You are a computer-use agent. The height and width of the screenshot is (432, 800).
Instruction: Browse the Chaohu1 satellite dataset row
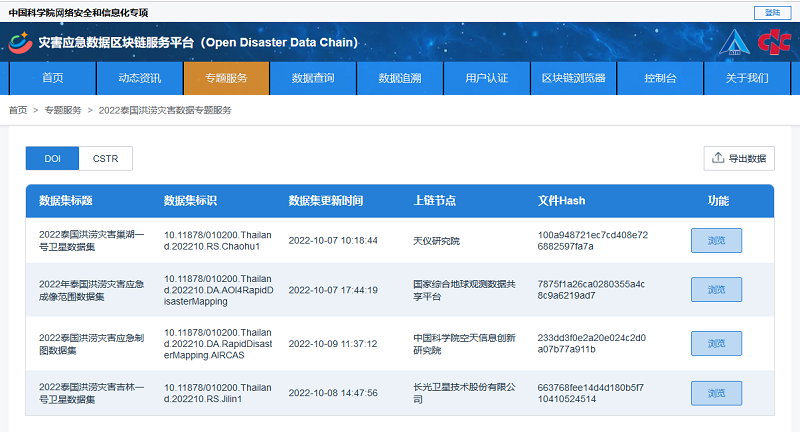(716, 240)
